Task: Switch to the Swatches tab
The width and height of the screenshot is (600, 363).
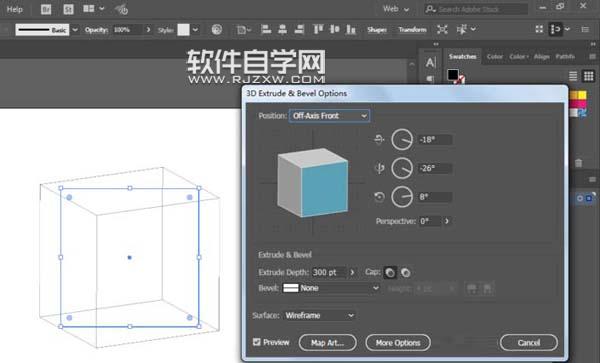Action: 463,57
